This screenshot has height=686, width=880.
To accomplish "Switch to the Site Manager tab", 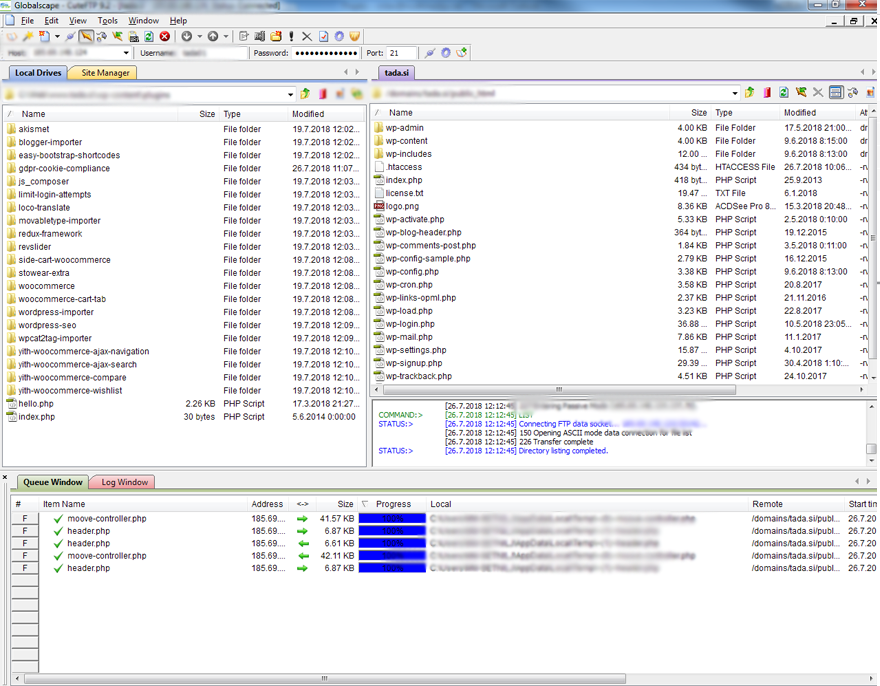I will pyautogui.click(x=105, y=72).
